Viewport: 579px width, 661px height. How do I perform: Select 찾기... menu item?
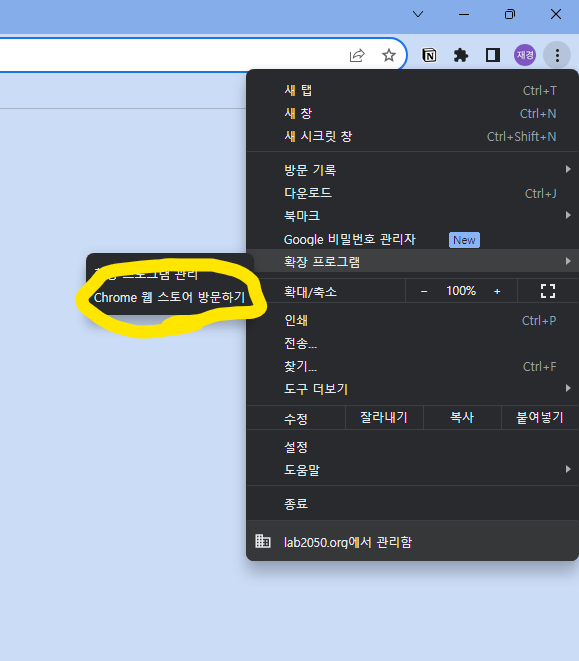pos(412,366)
